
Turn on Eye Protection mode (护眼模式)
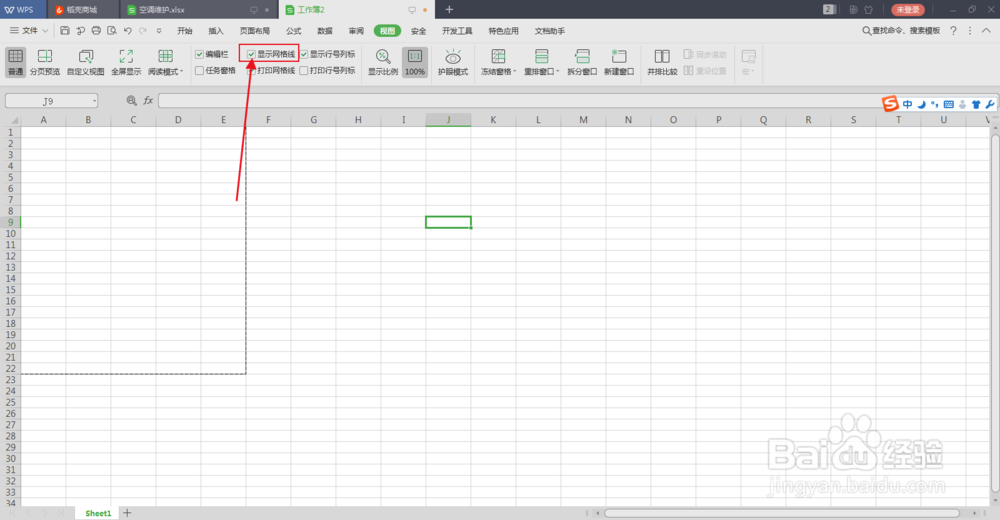pyautogui.click(x=453, y=62)
